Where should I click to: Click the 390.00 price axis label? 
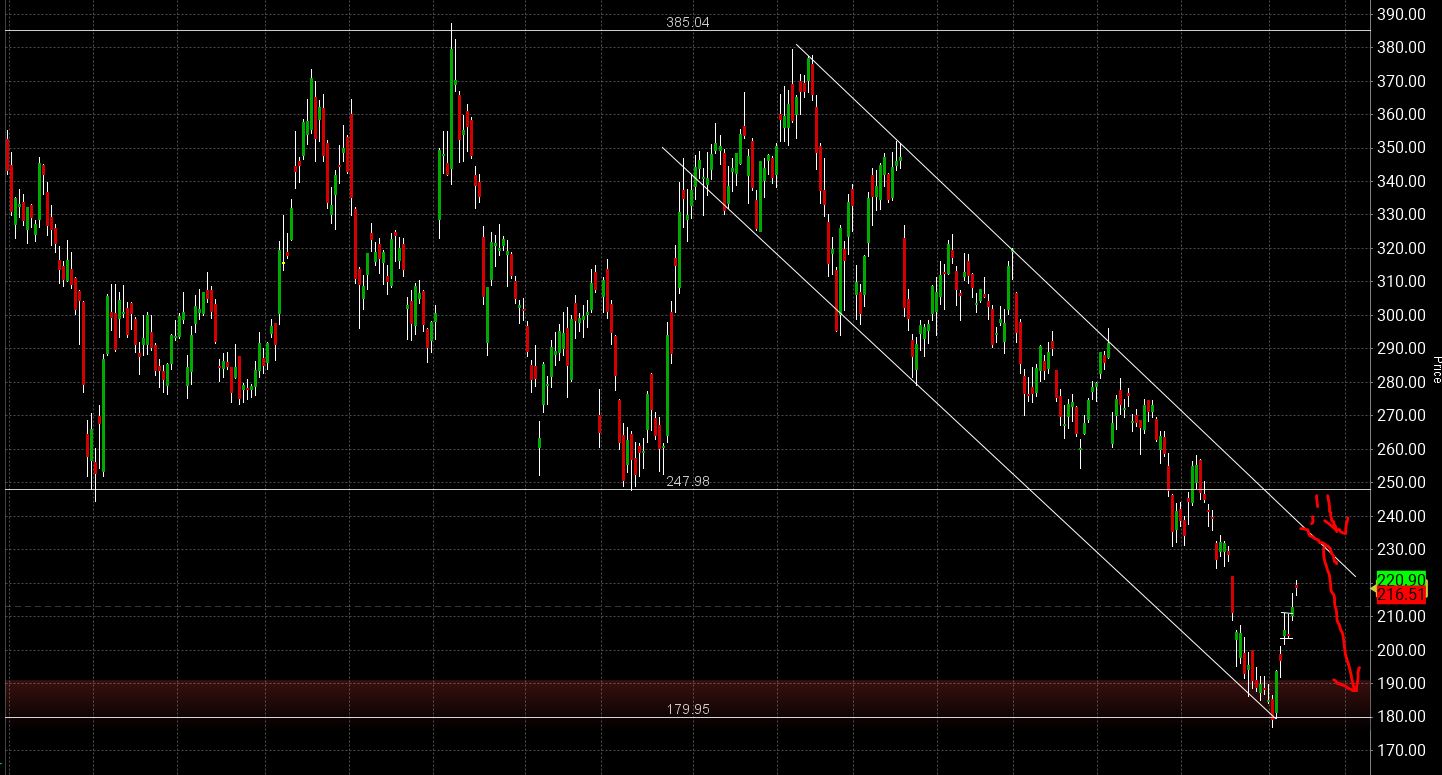1401,14
